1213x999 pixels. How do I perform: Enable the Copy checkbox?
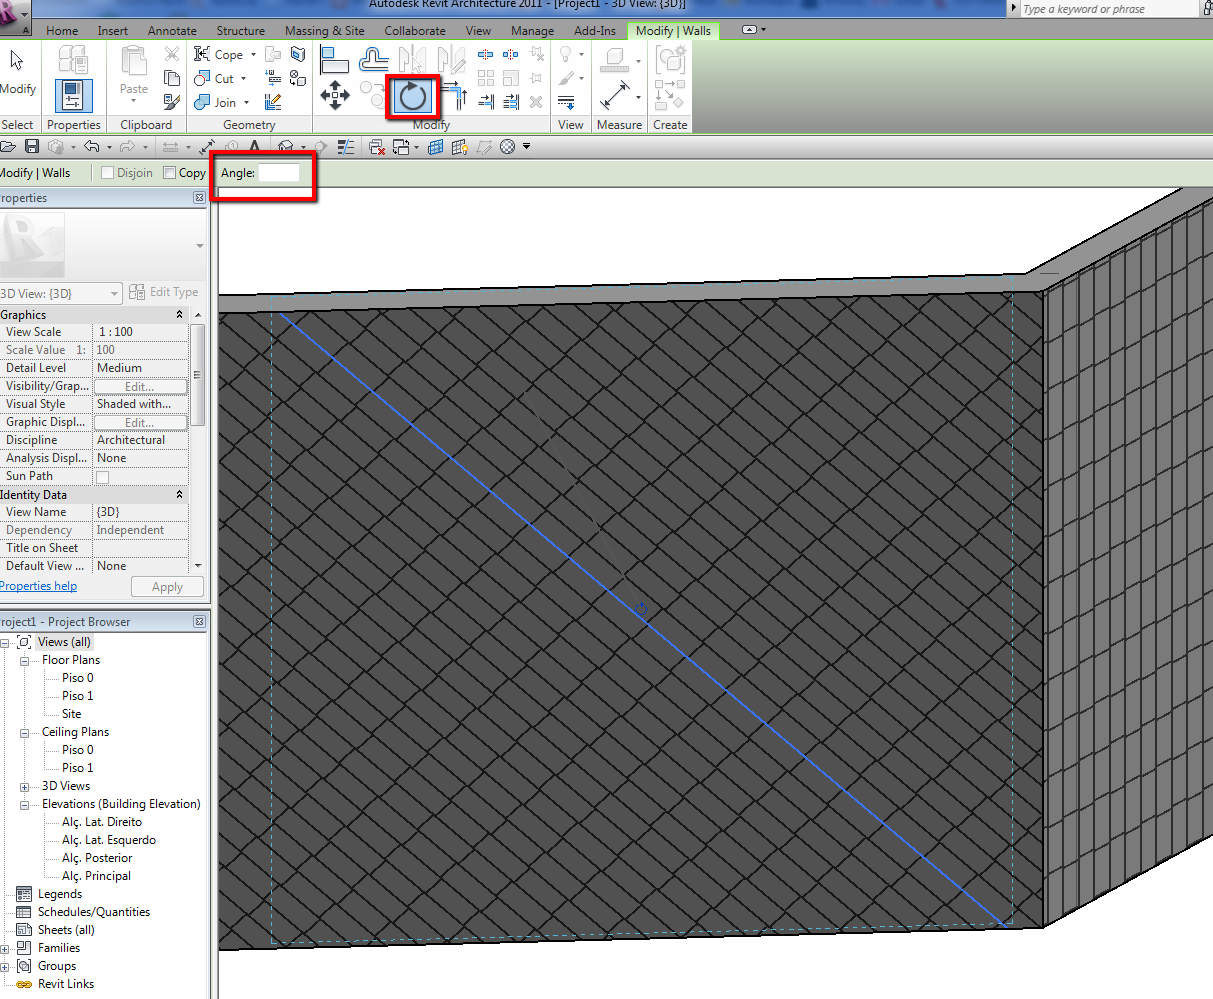point(170,173)
